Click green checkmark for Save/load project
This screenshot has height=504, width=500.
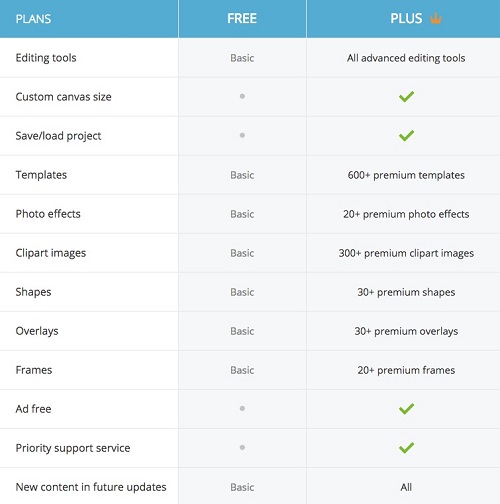click(x=406, y=136)
